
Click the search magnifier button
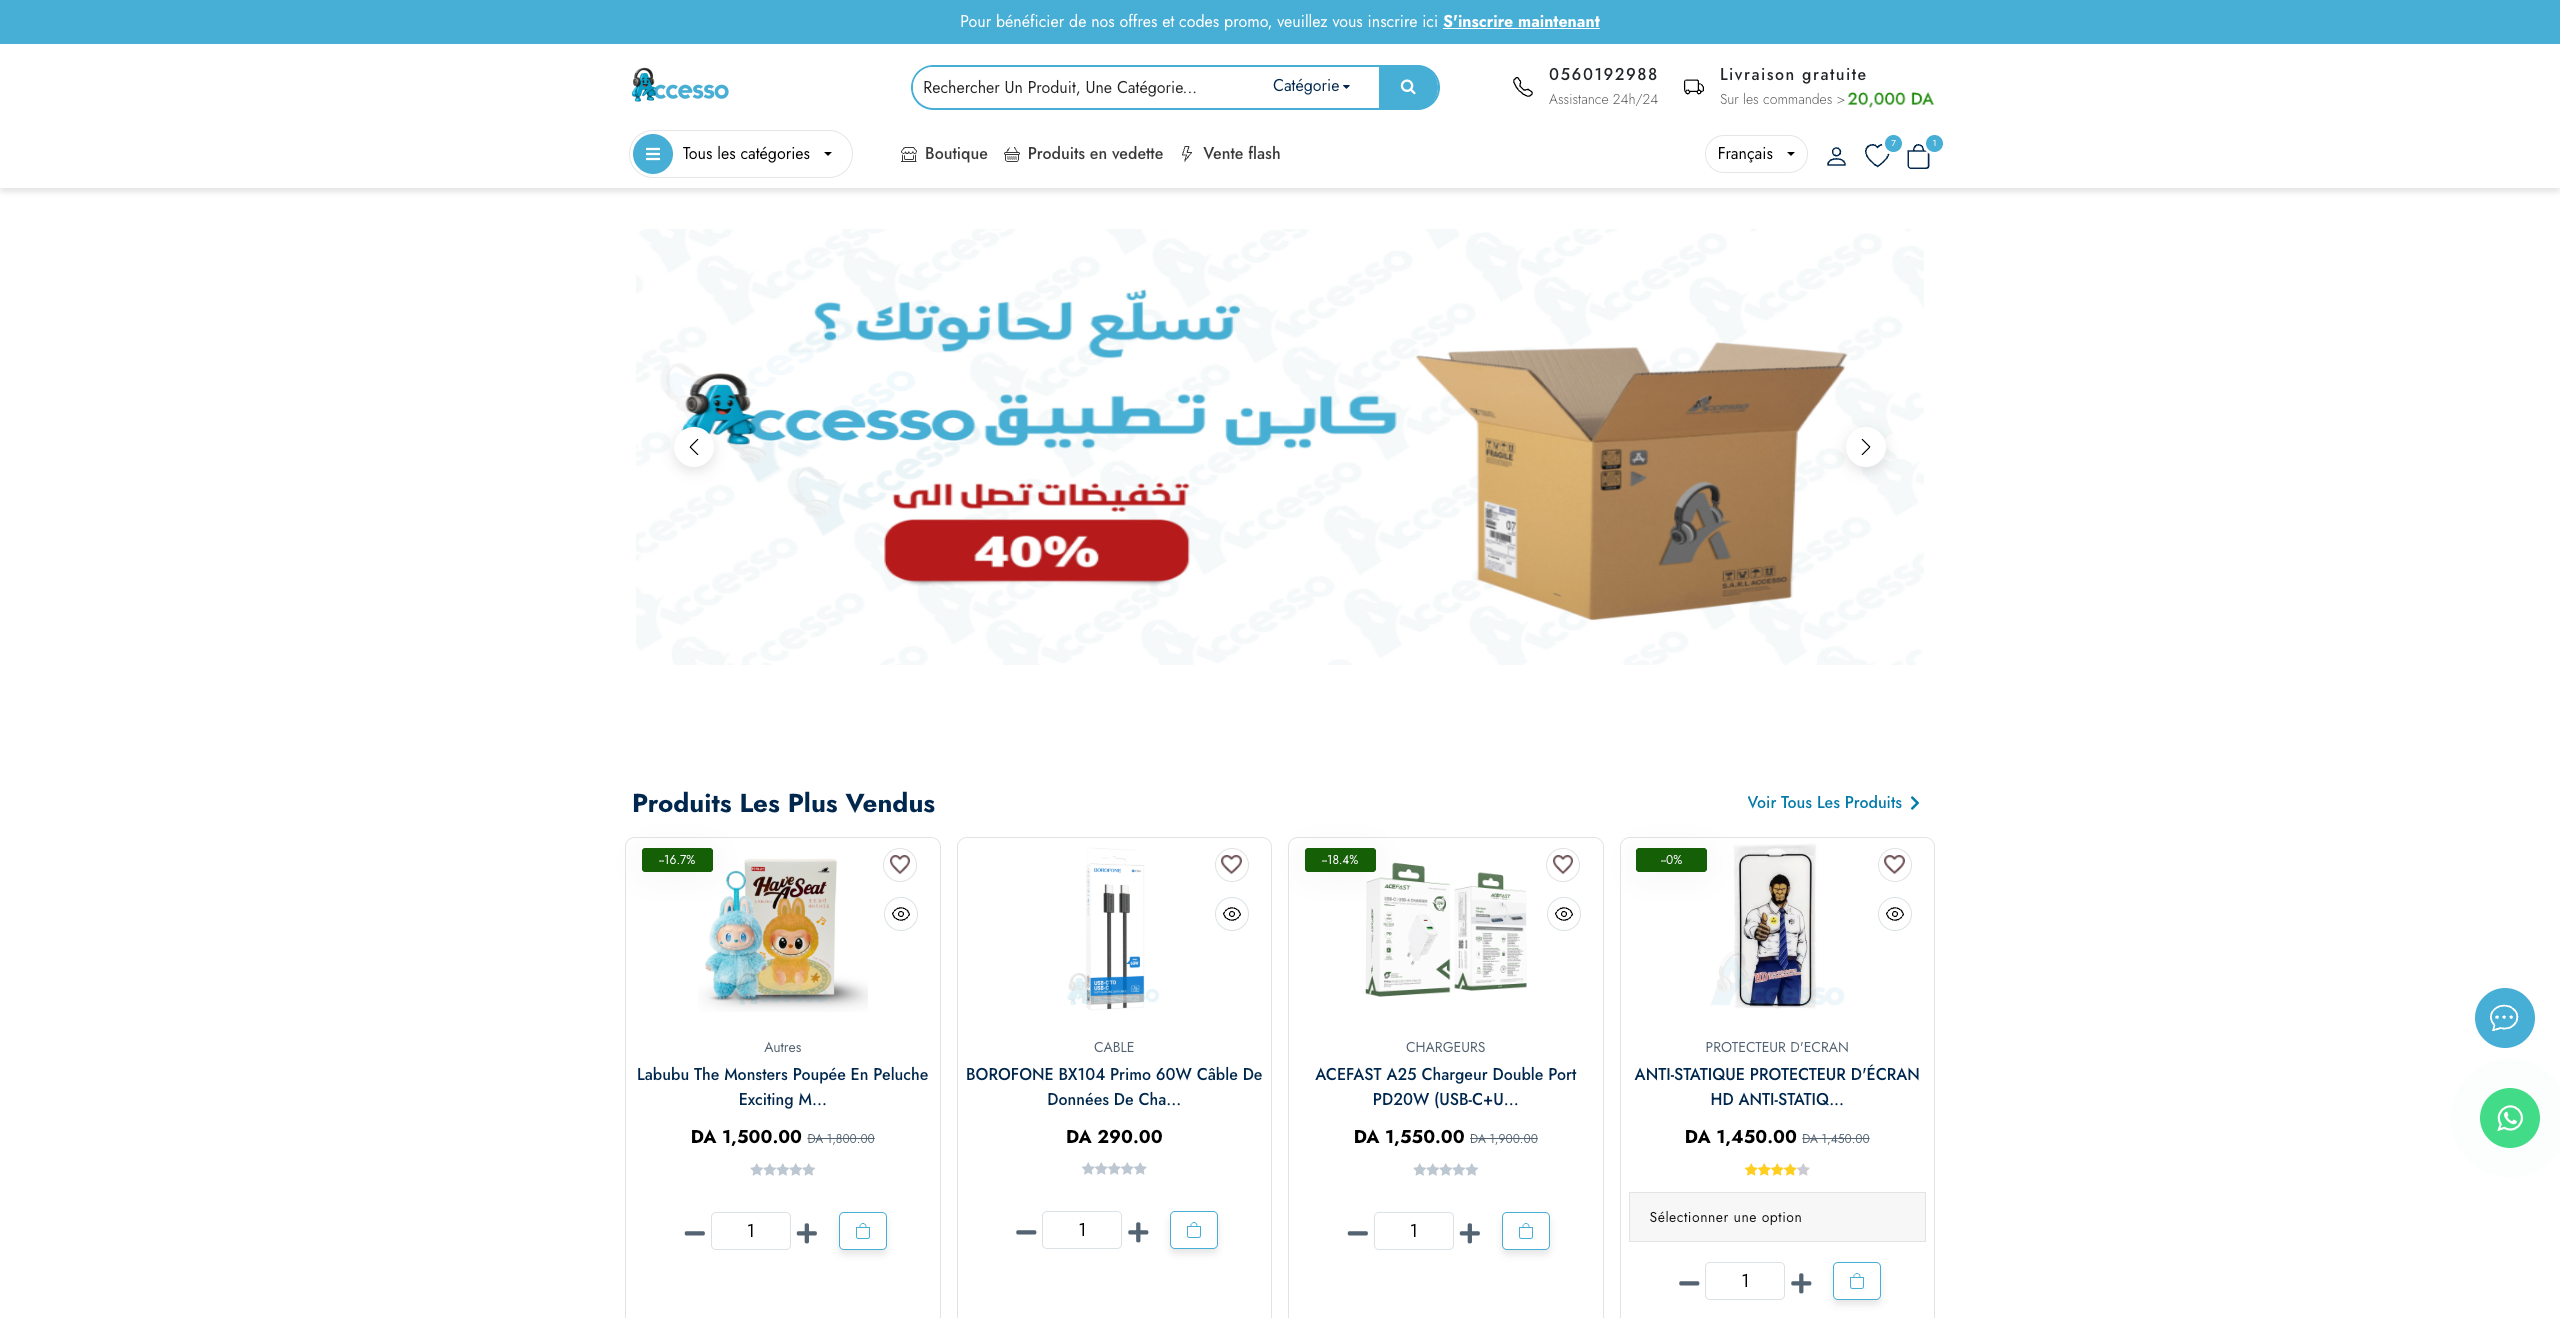(1408, 87)
